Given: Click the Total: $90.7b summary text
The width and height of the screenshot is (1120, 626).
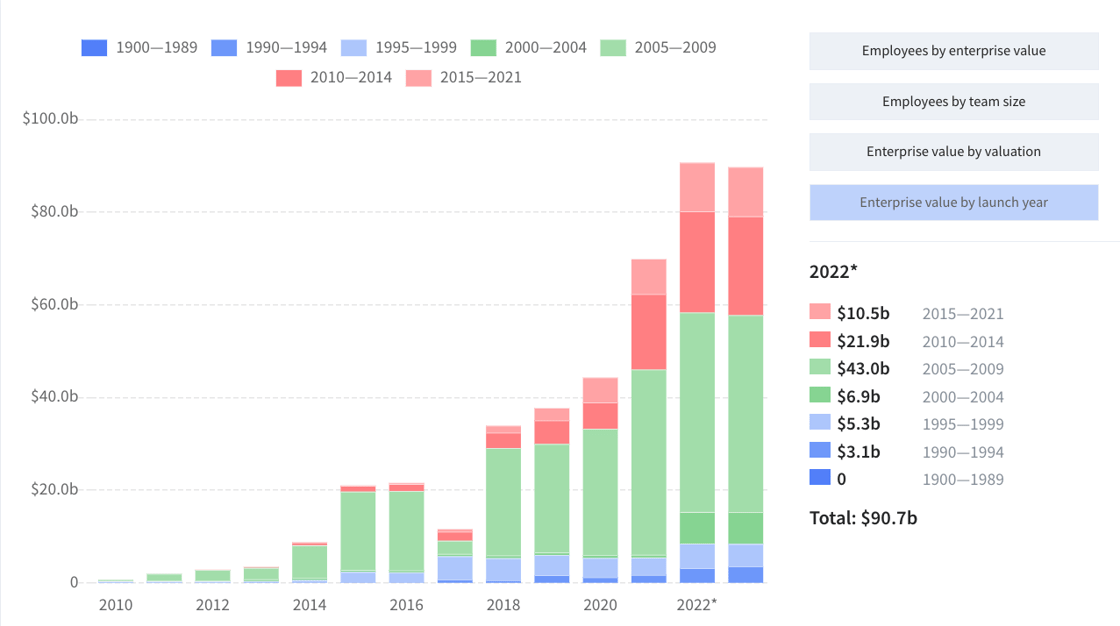Looking at the screenshot, I should pyautogui.click(x=863, y=518).
